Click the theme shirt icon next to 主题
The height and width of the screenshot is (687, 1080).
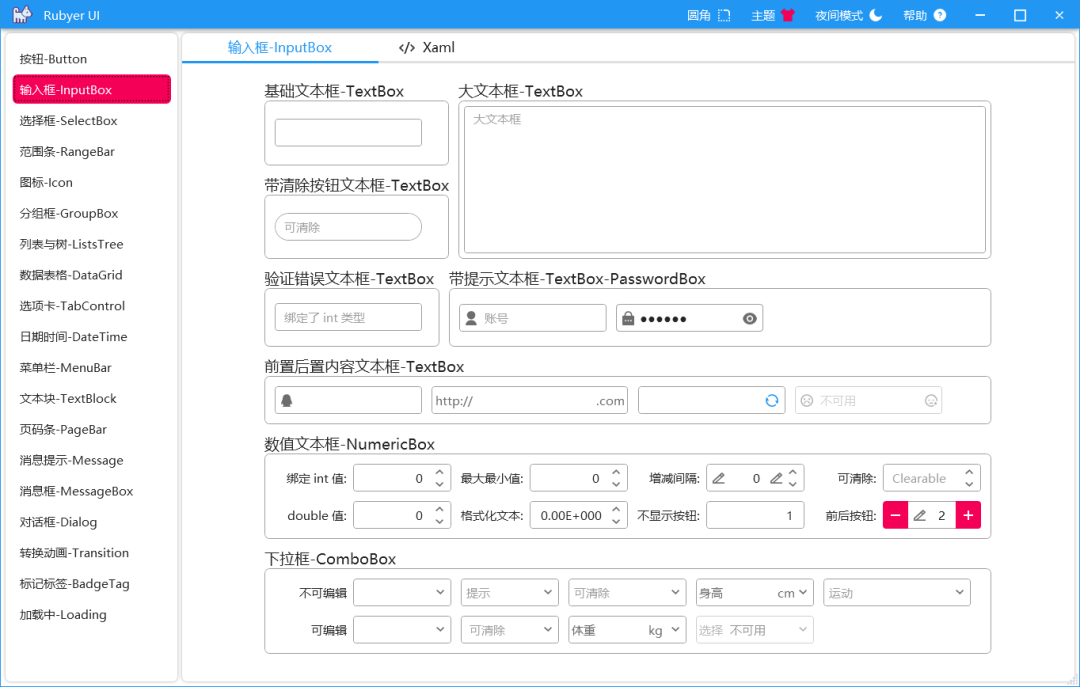(789, 15)
